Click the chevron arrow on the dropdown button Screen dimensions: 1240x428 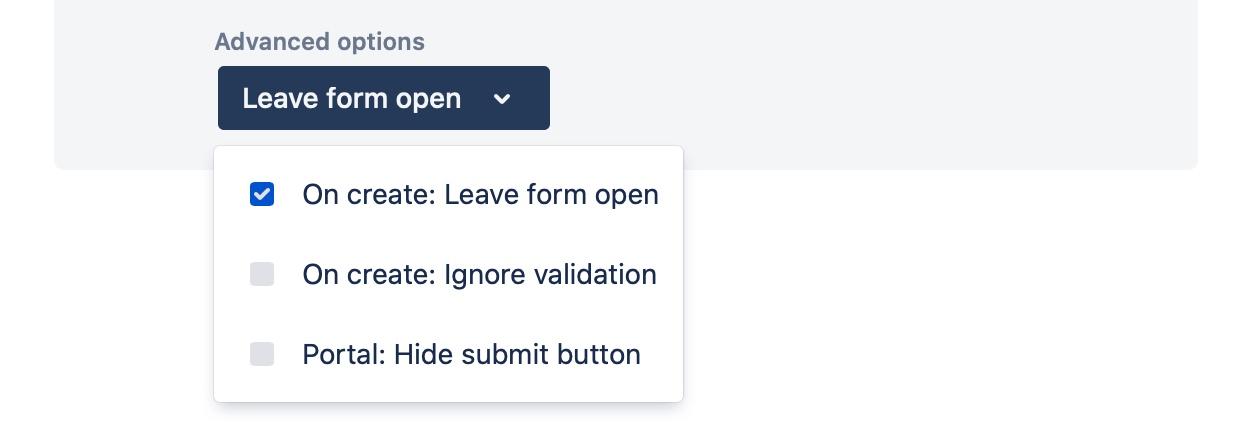tap(502, 98)
